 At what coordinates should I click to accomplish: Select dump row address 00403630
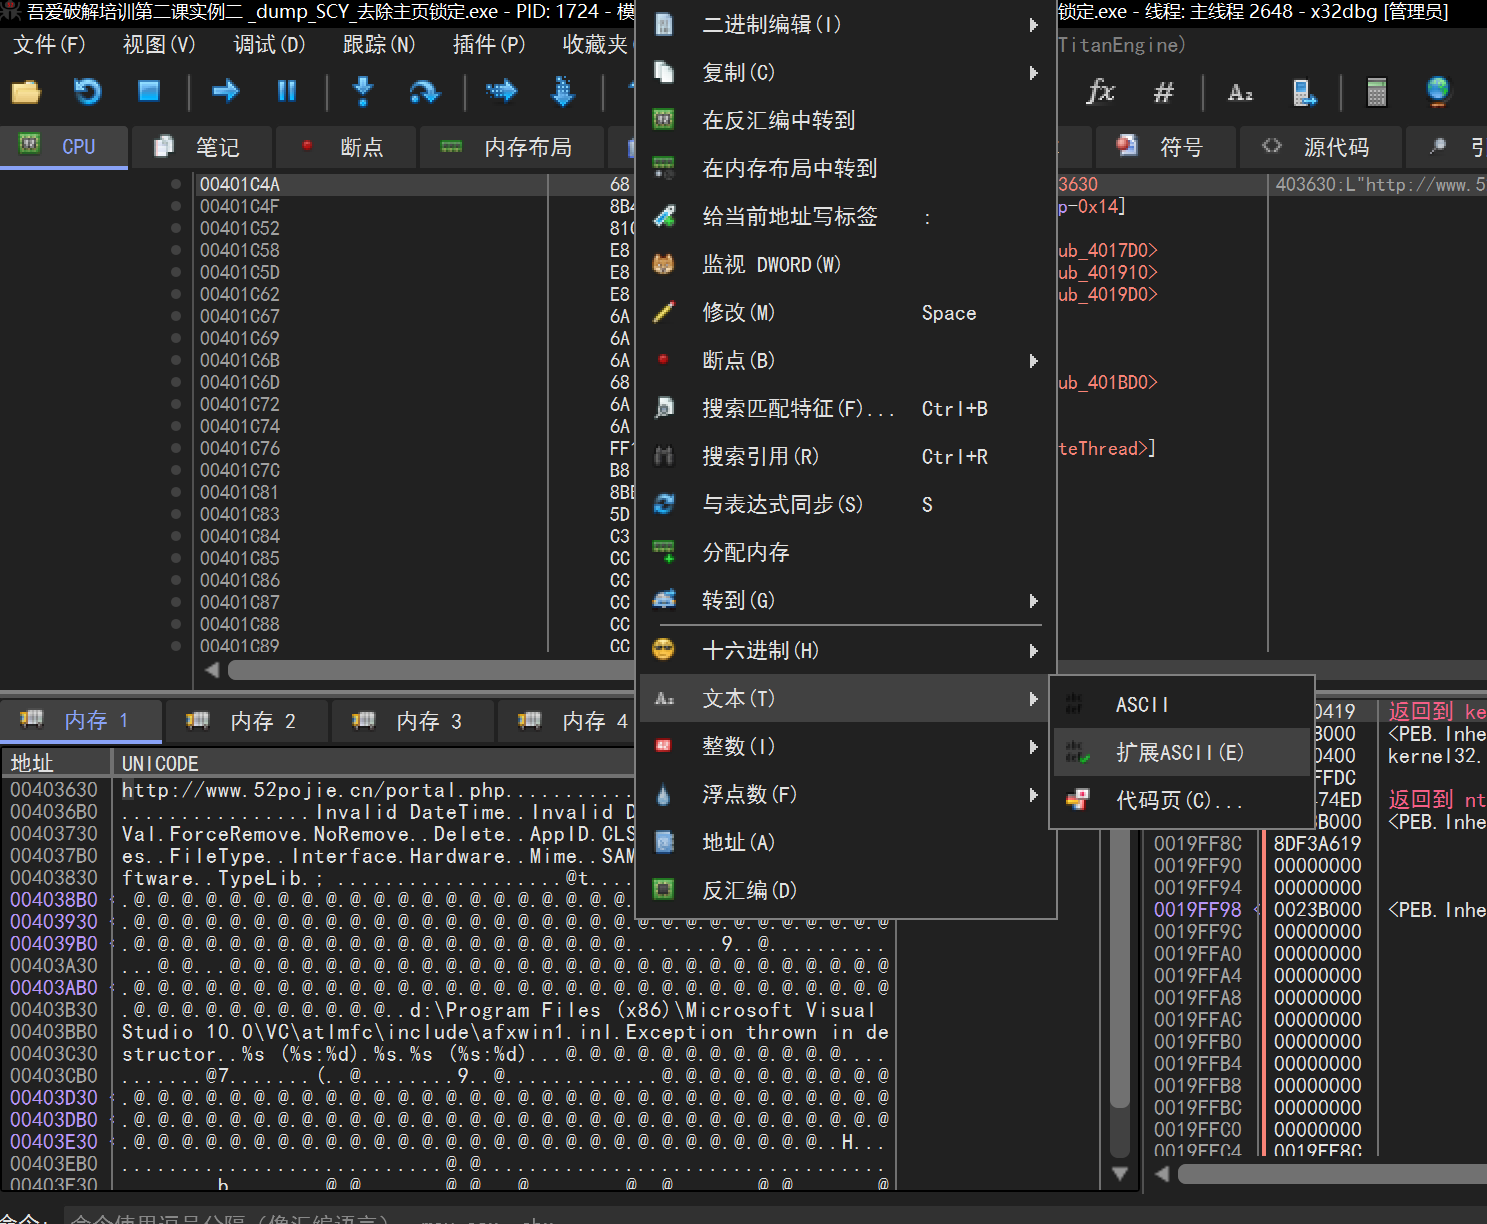point(54,790)
